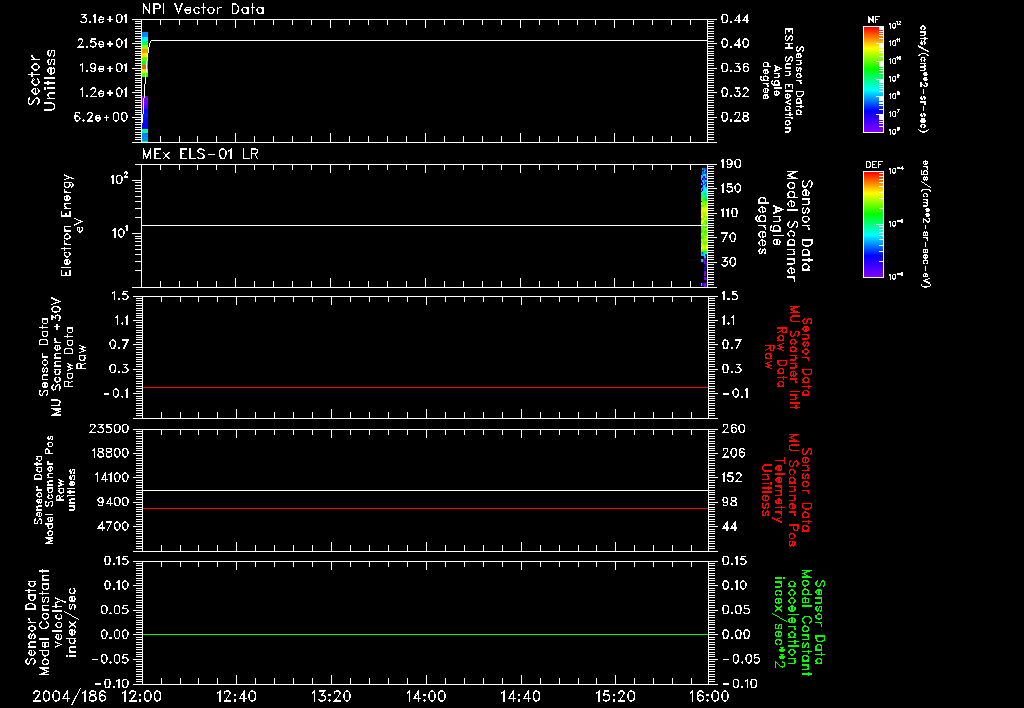Viewport: 1024px width, 708px height.
Task: Click the 3.1e+01 tick label
Action: [x=104, y=18]
